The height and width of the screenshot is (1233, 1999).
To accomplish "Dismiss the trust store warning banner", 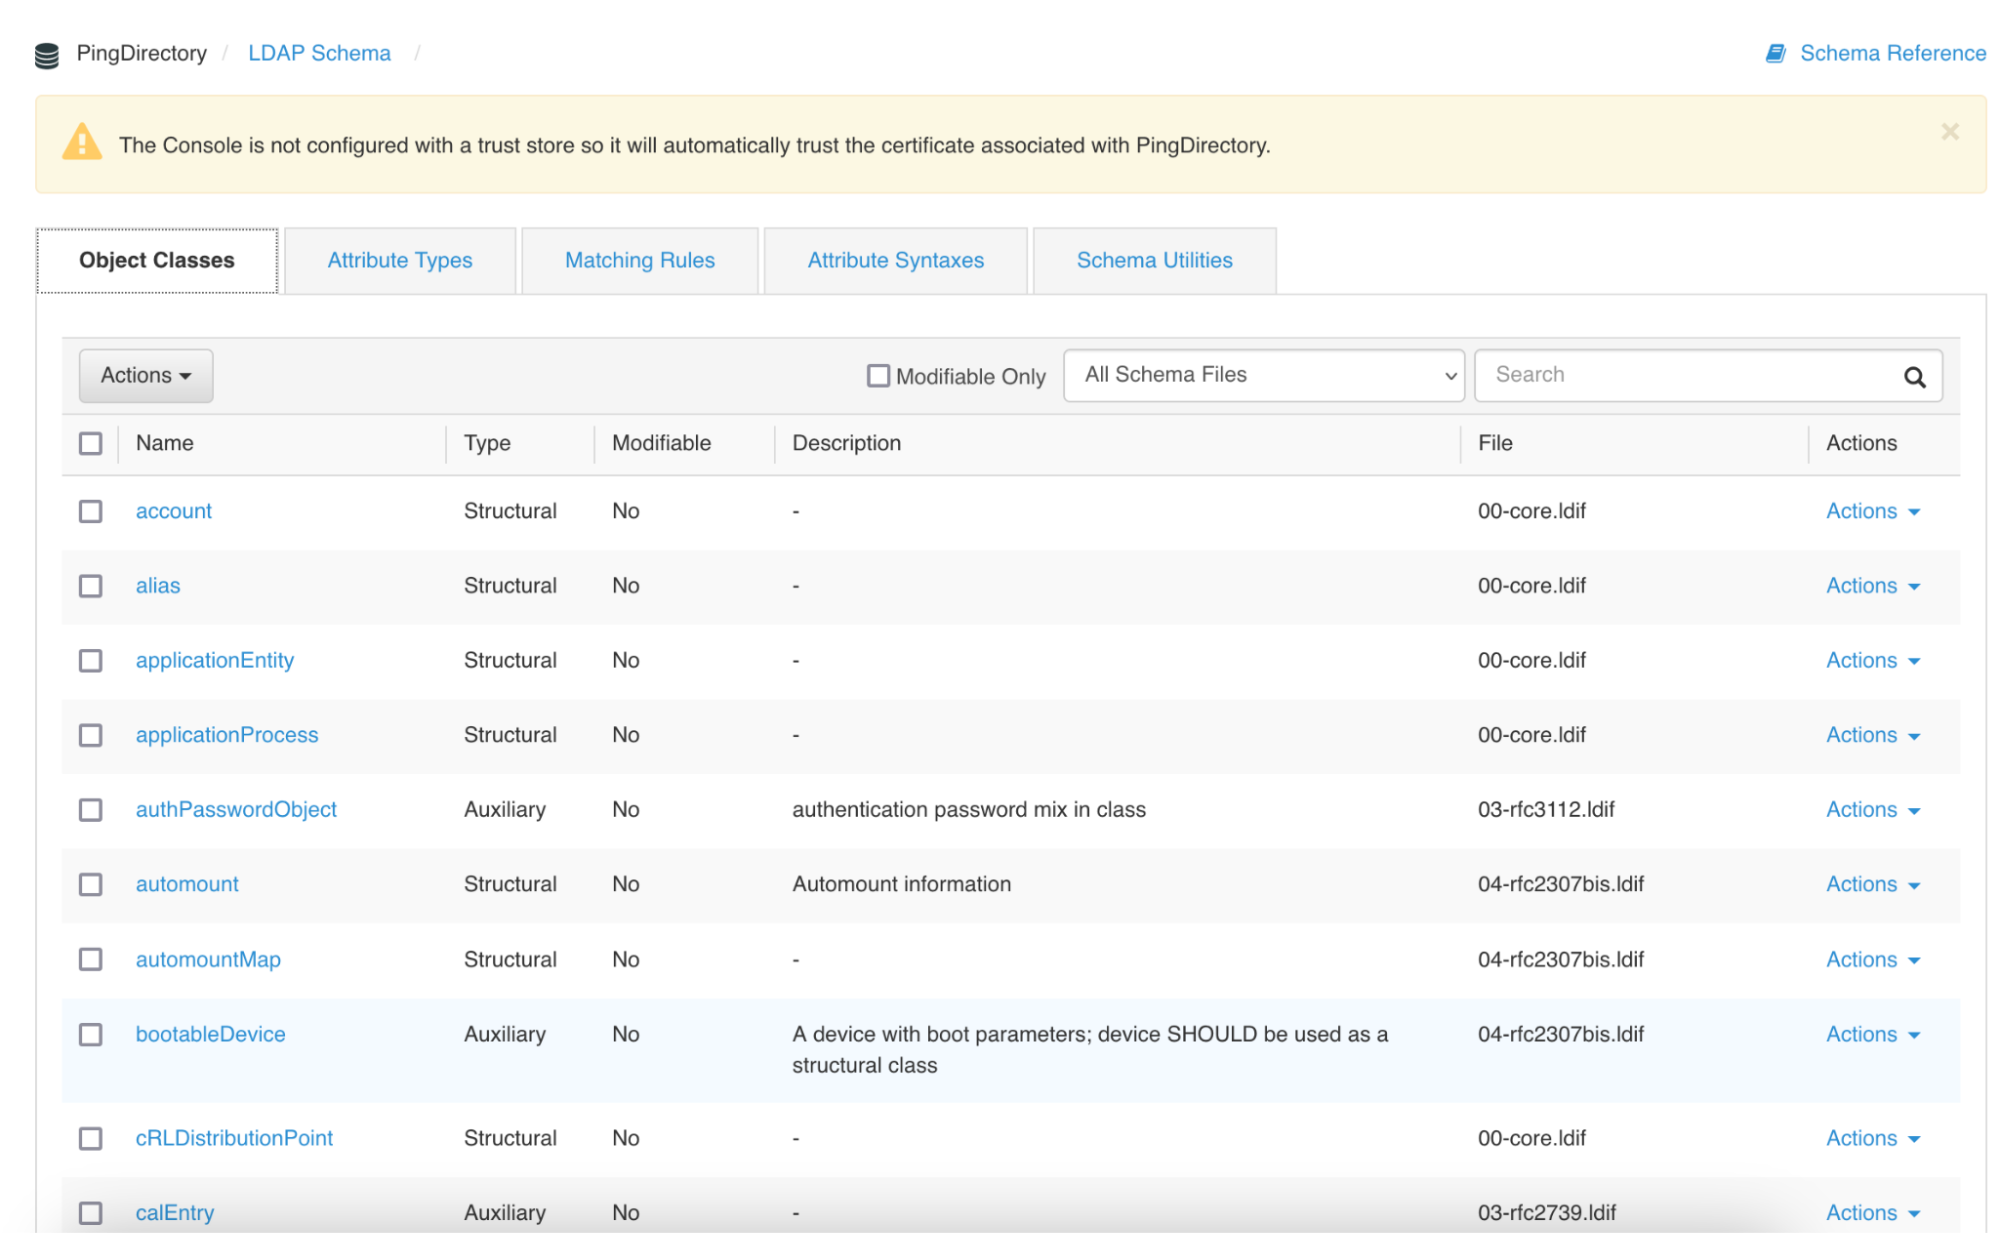I will click(1949, 131).
